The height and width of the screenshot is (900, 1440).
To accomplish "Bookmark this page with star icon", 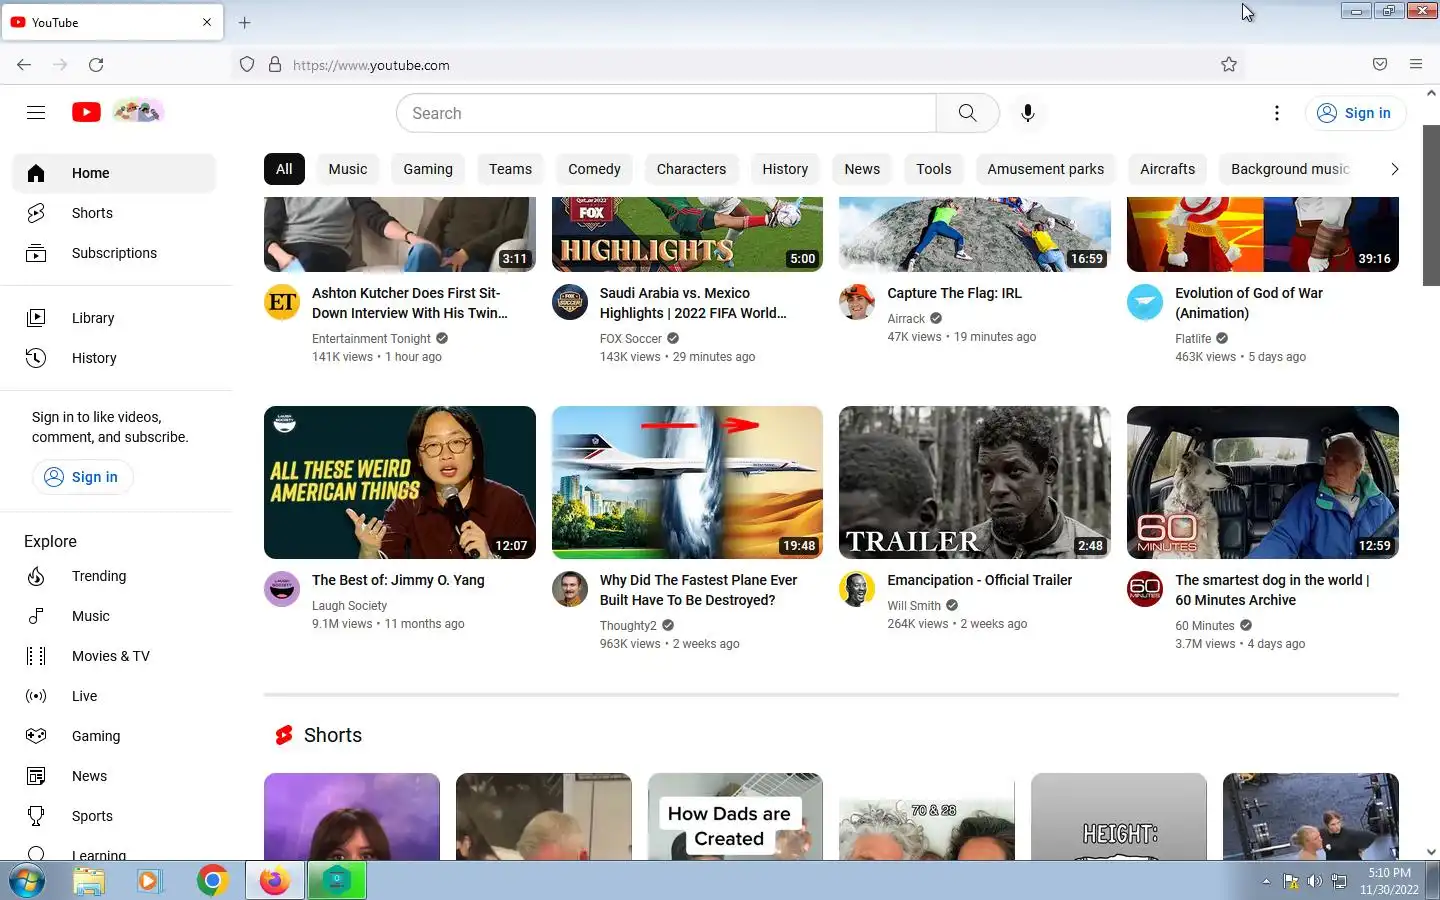I will click(x=1229, y=65).
